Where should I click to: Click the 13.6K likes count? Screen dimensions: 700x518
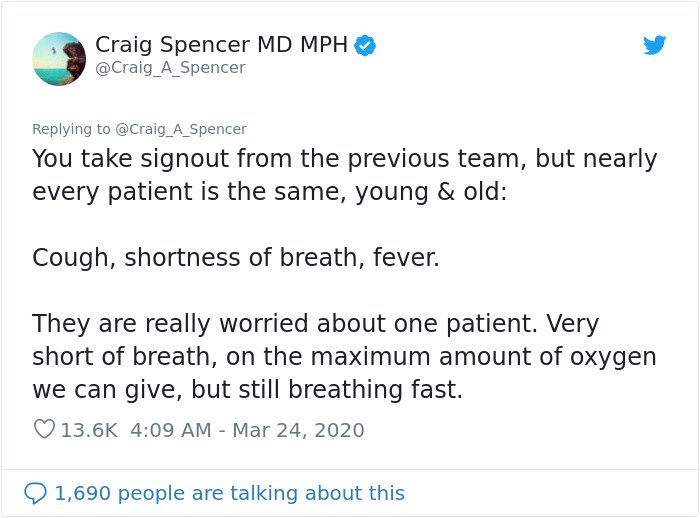89,430
